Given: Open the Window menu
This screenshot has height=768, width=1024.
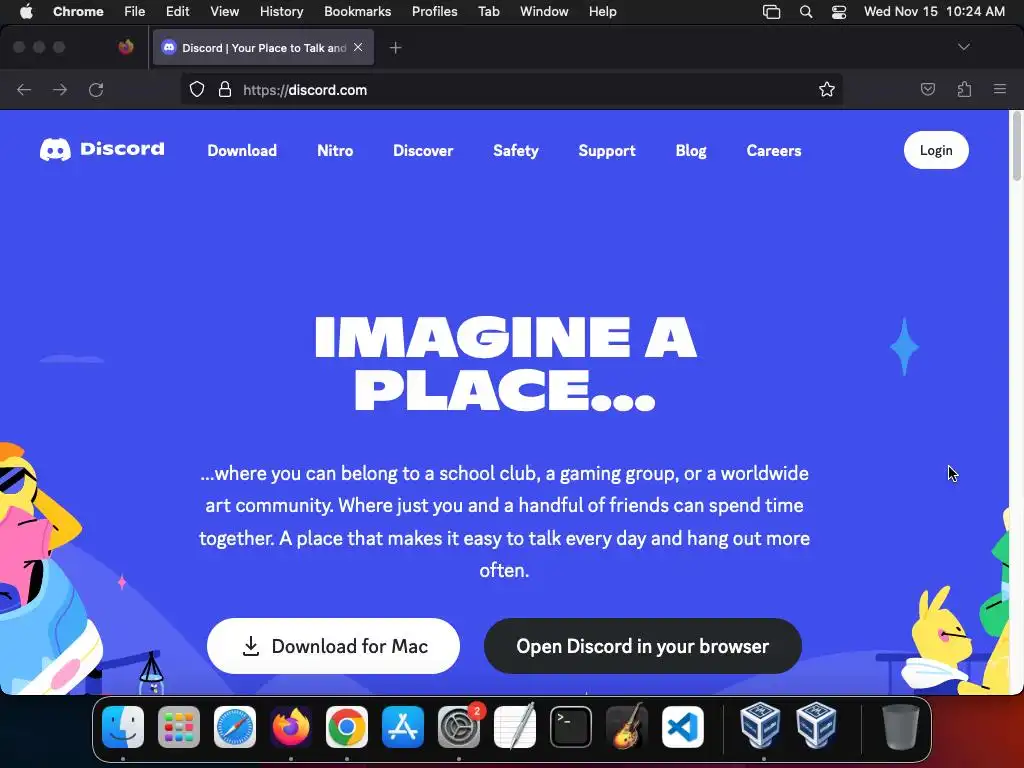Looking at the screenshot, I should [544, 11].
